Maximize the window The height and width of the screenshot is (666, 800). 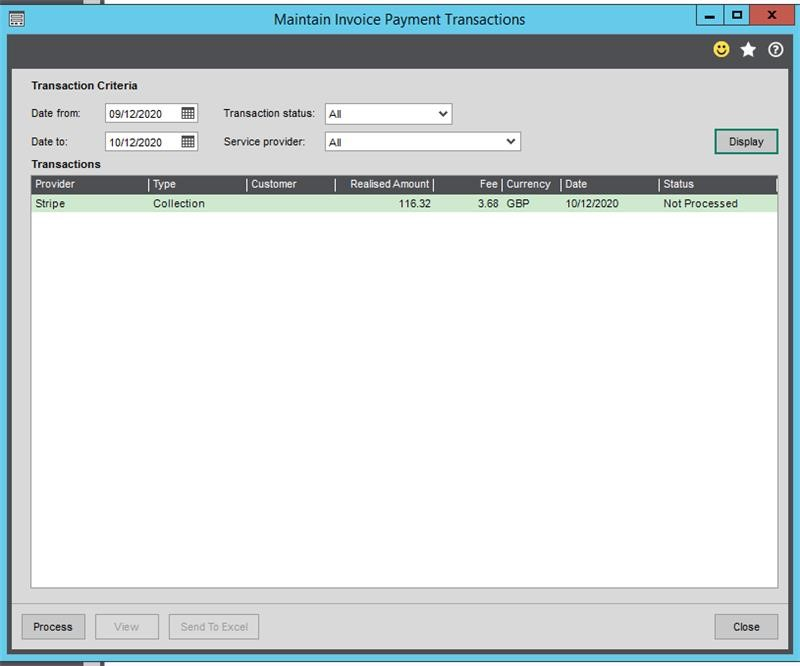point(736,15)
